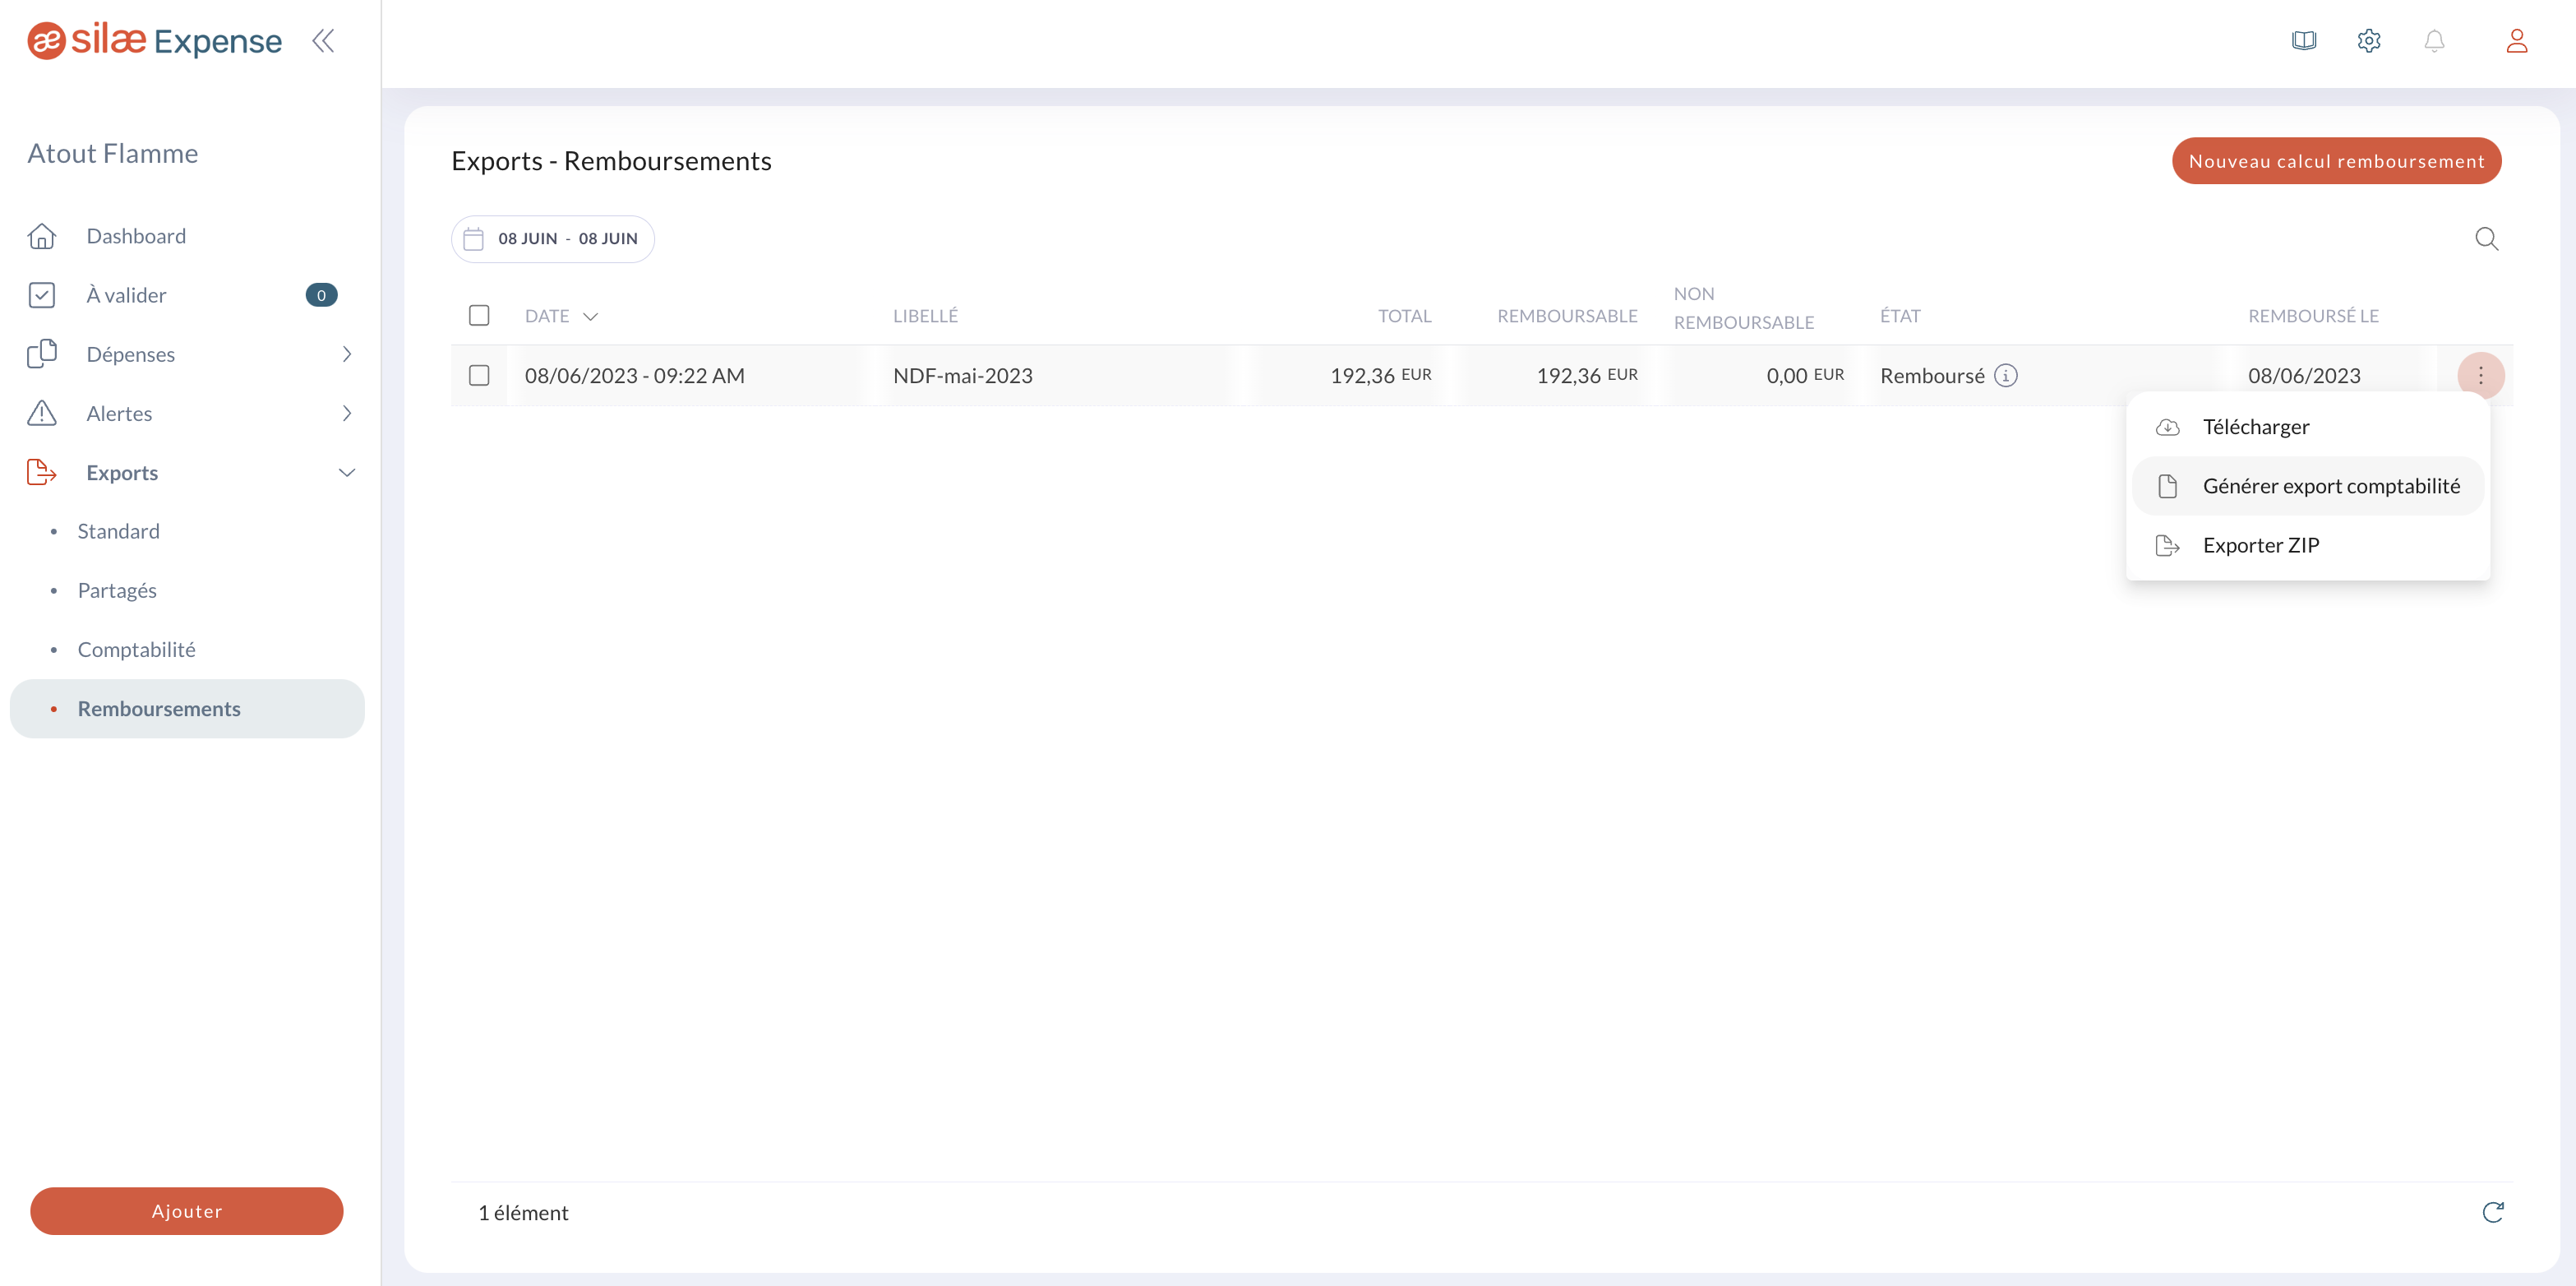Screen dimensions: 2576x1286
Task: Click the 08/06/2023 - 09:22 AM date cell
Action: click(x=635, y=376)
